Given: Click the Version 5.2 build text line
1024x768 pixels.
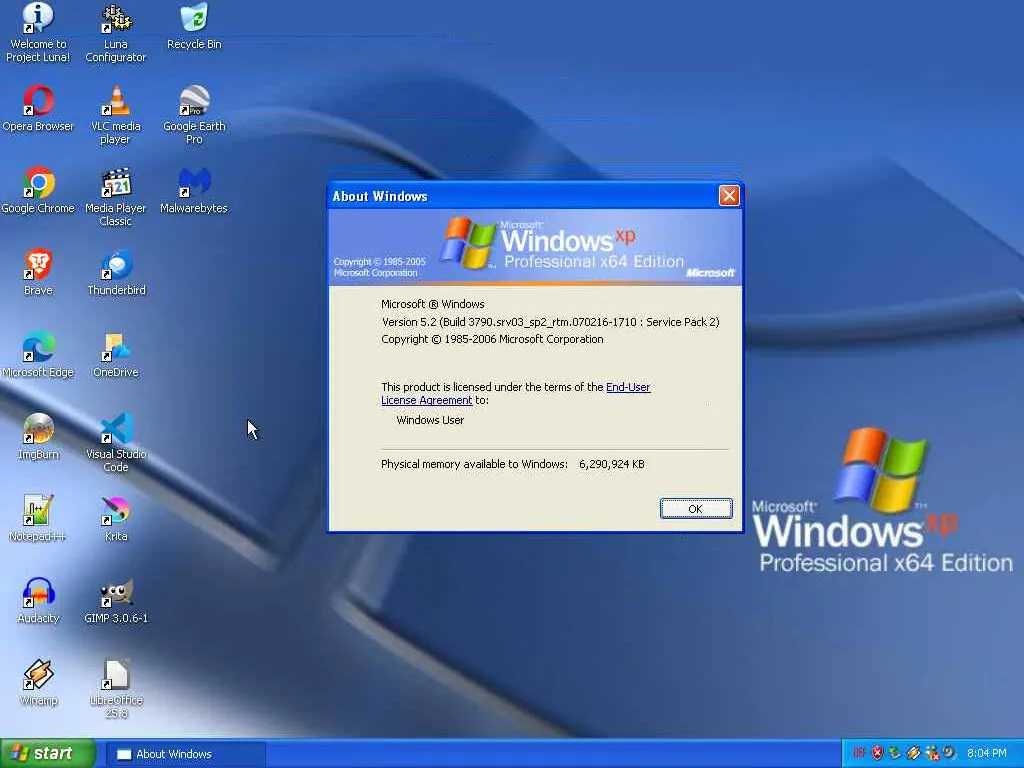Looking at the screenshot, I should pyautogui.click(x=551, y=322).
